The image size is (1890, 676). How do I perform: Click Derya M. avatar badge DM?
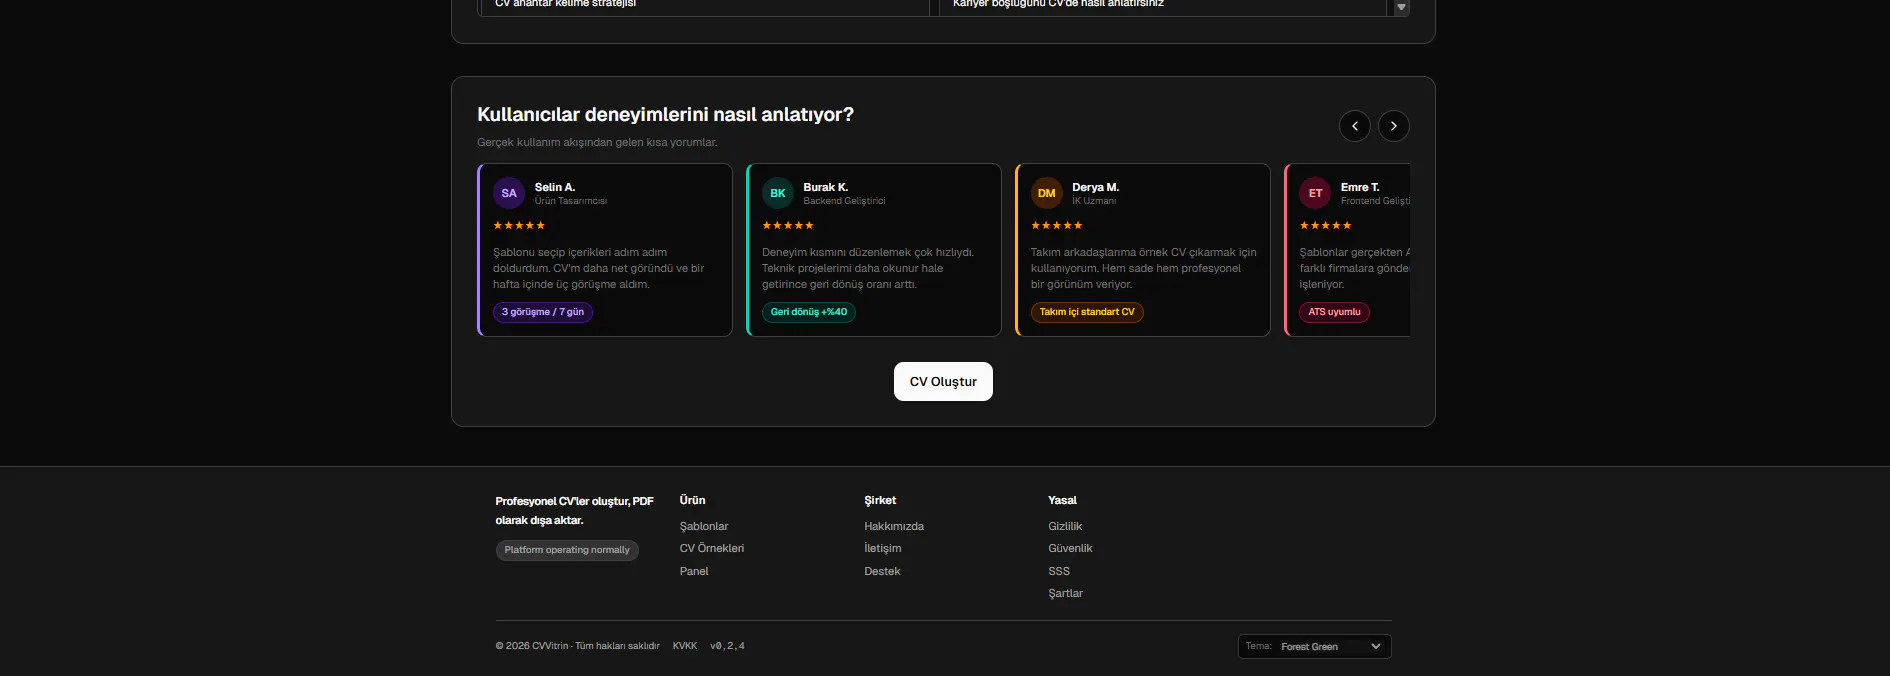click(x=1047, y=193)
